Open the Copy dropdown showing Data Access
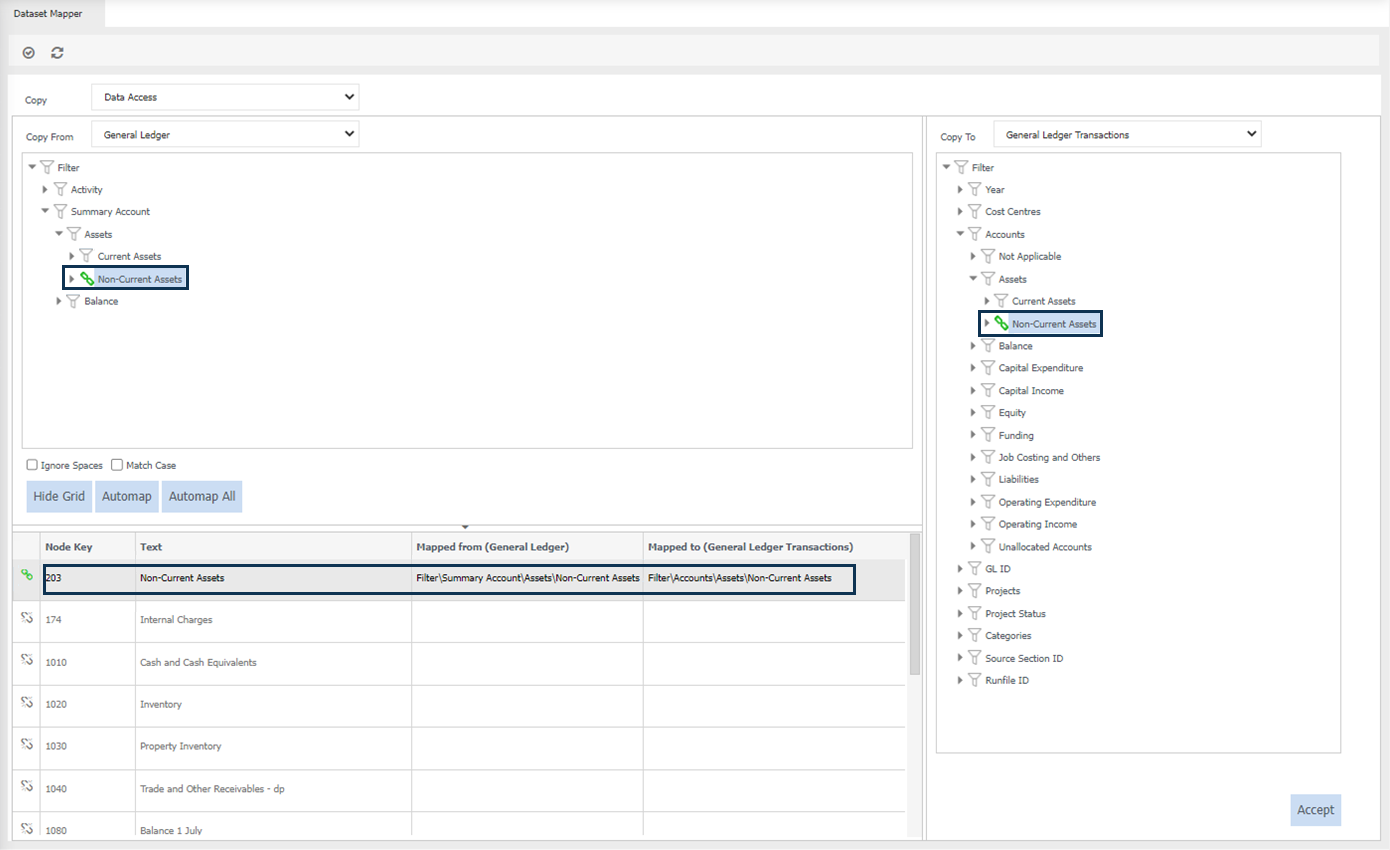 pyautogui.click(x=225, y=97)
